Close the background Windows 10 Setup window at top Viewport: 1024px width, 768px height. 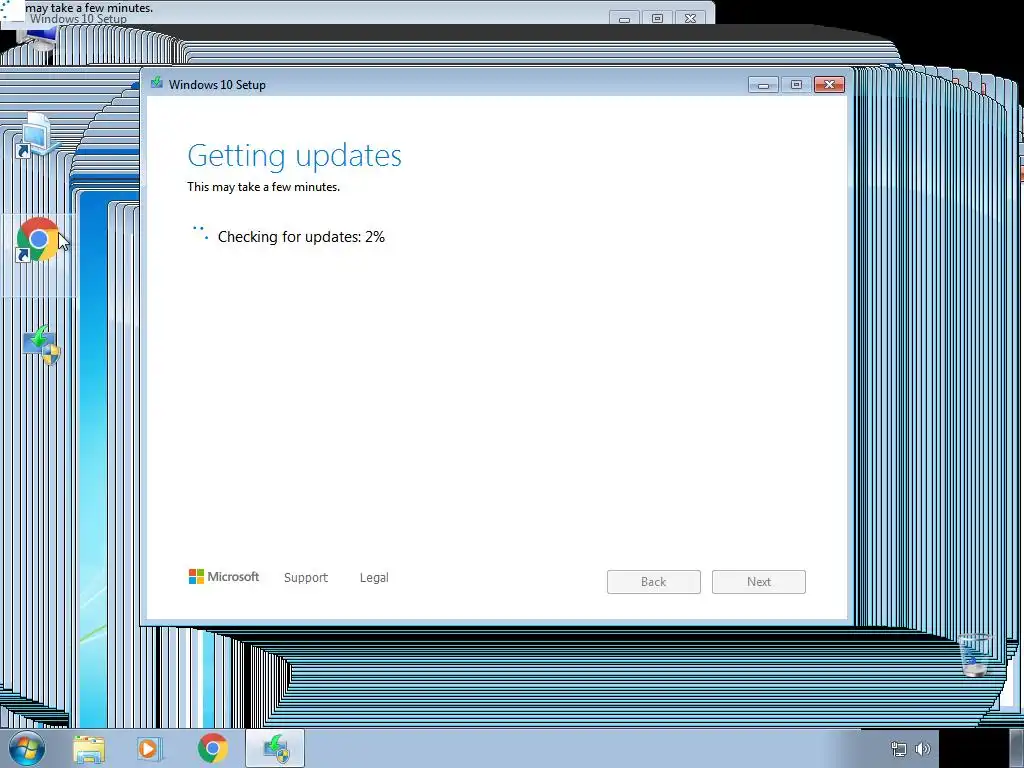tap(690, 18)
